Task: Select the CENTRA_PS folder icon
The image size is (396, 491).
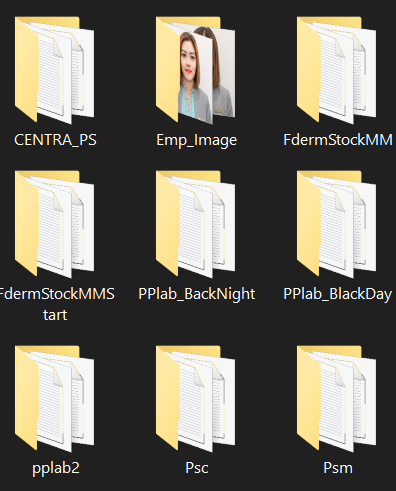Action: coord(54,70)
